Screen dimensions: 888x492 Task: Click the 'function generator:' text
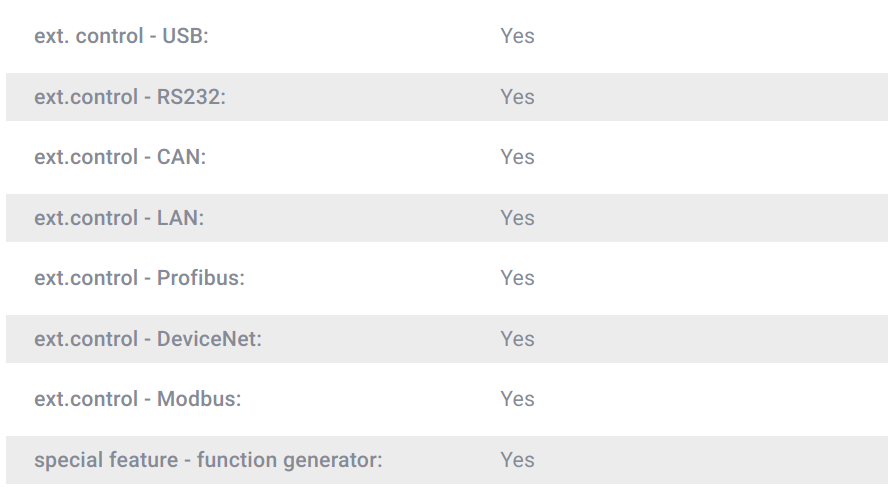290,460
